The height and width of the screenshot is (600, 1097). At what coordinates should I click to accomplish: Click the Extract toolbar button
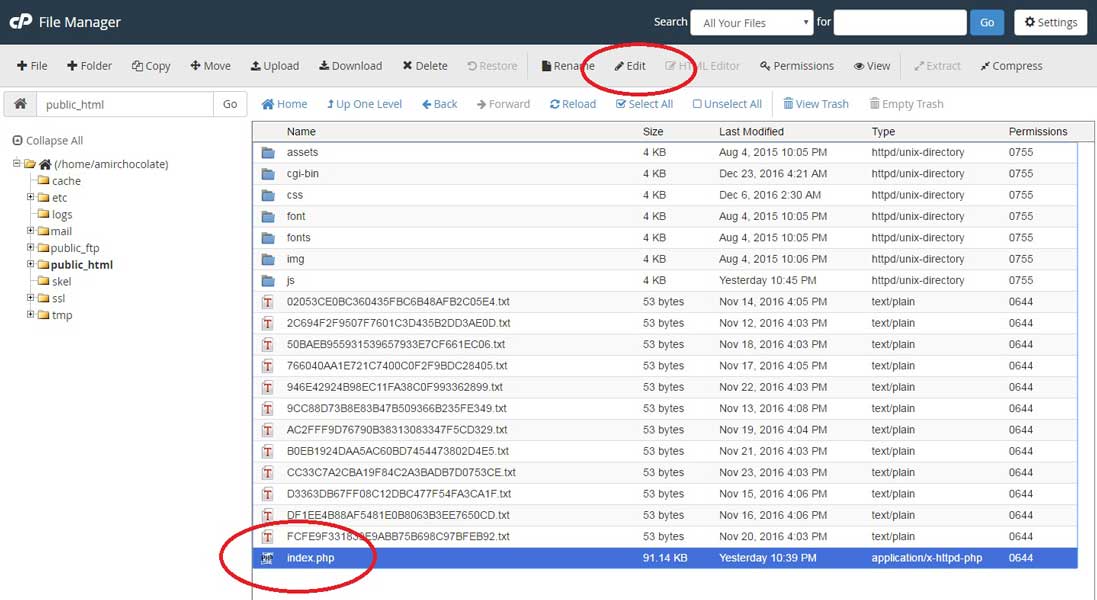coord(937,66)
